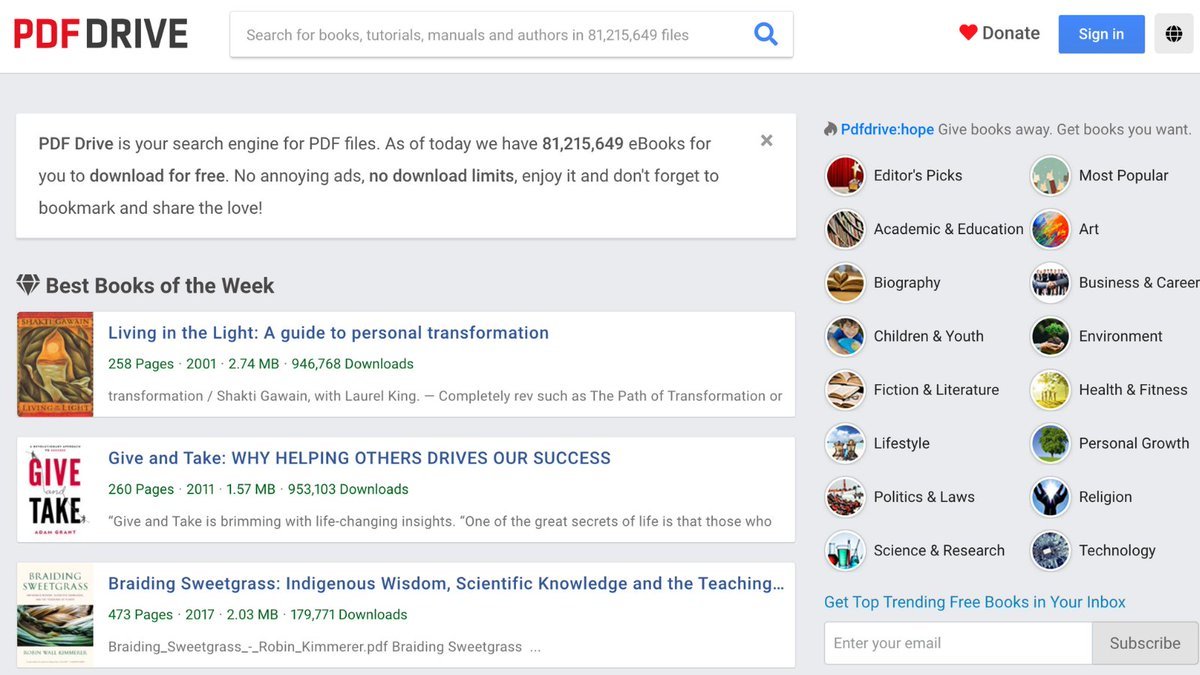
Task: Open the Living in the Light book title
Action: coord(328,333)
